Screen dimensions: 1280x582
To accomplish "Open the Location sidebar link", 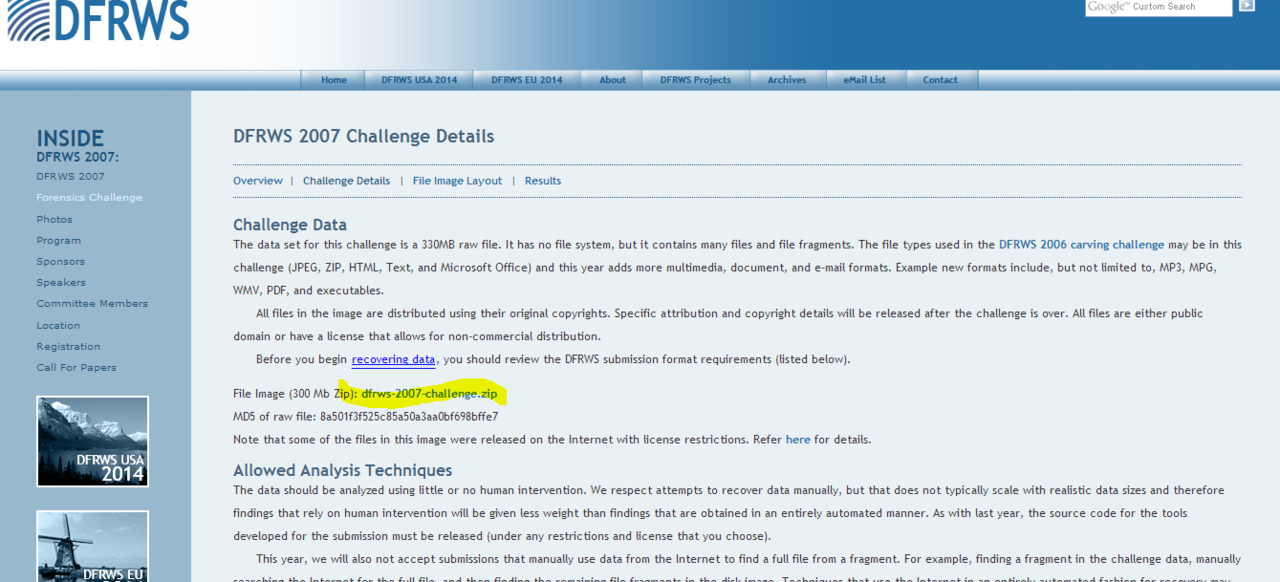I will coord(58,325).
